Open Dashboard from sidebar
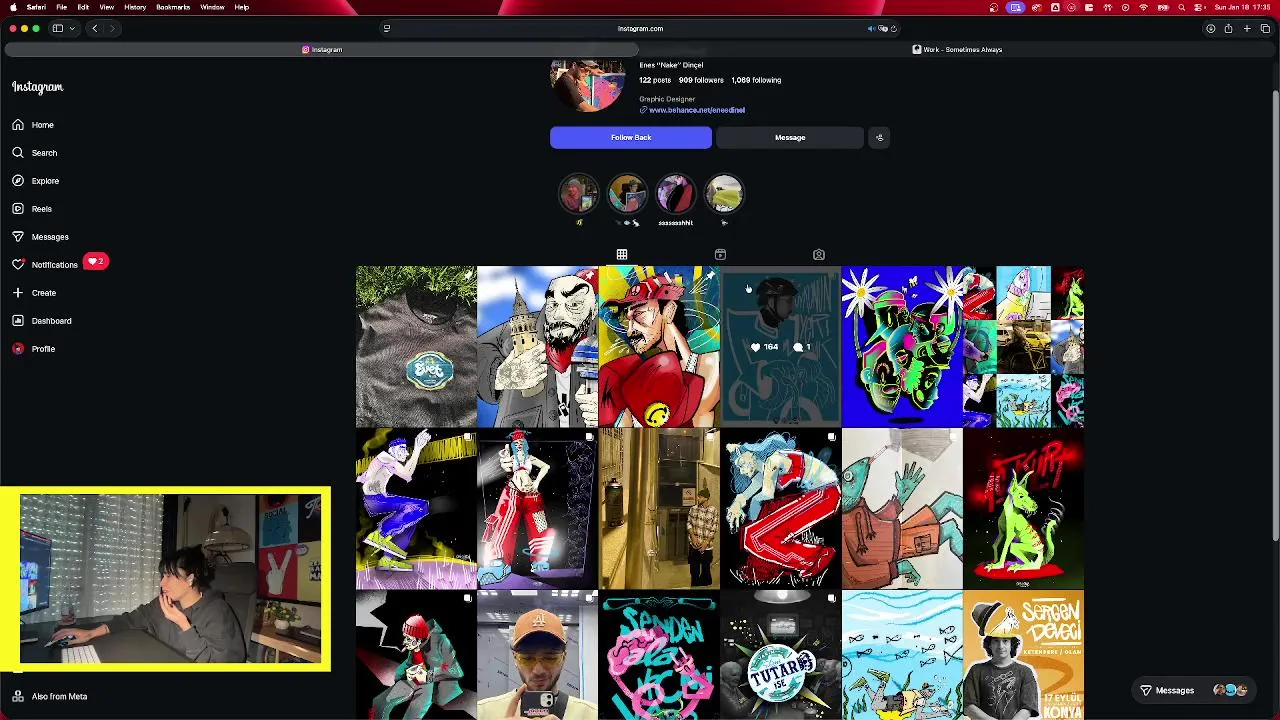 point(42,321)
